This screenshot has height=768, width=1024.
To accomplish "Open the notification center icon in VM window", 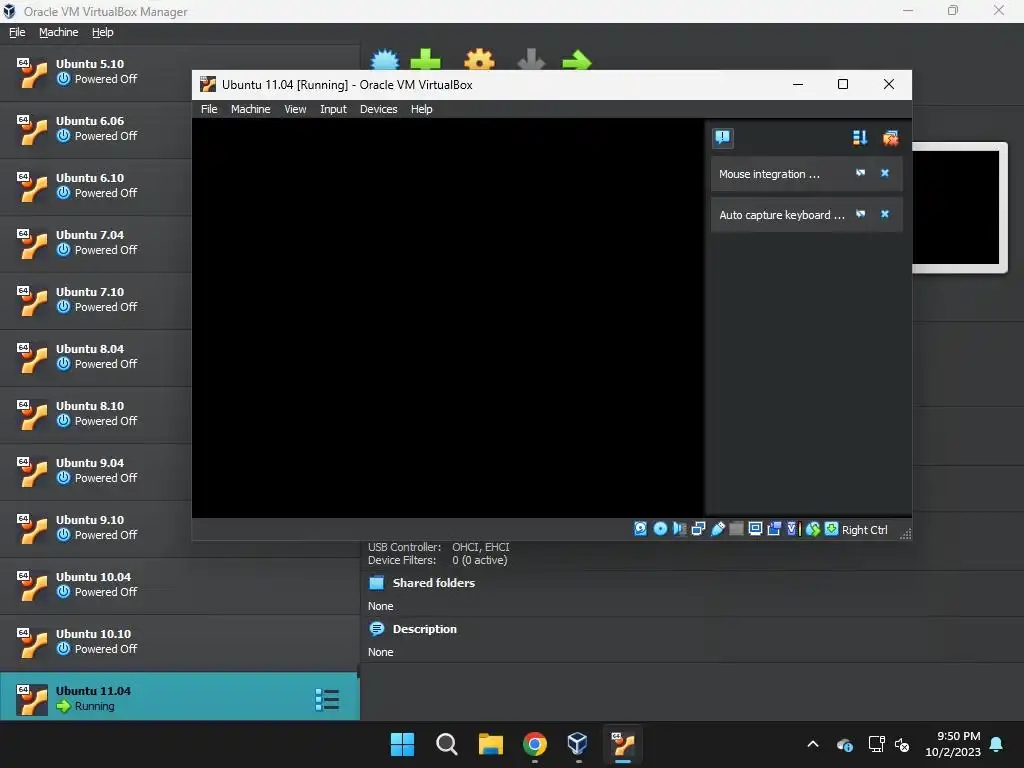I will click(722, 138).
